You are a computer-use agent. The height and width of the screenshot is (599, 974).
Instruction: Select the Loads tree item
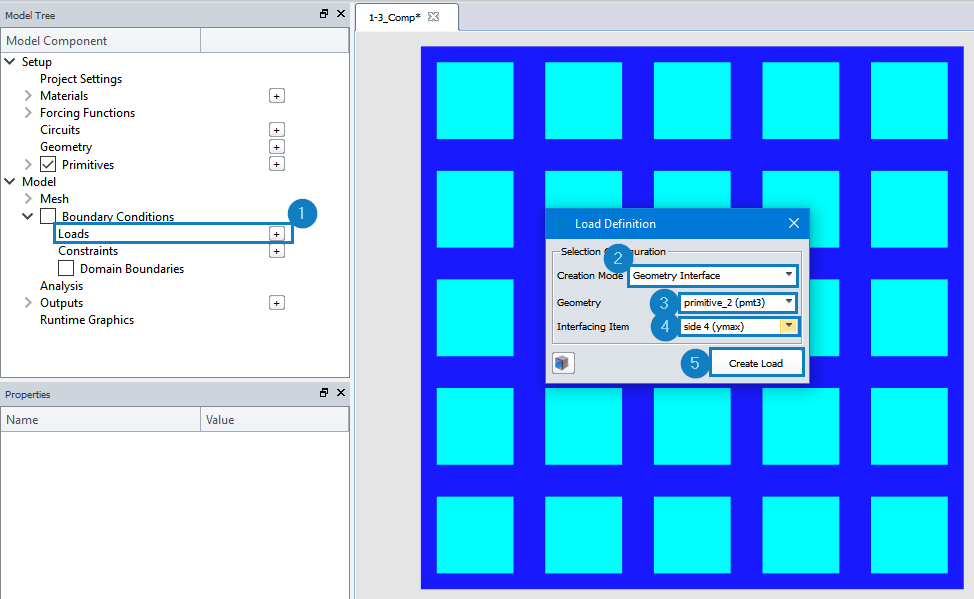[x=73, y=234]
